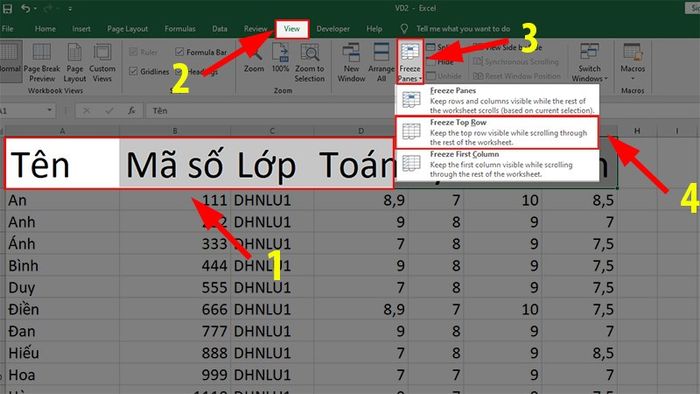Screen dimensions: 700x394
Task: Click Arrange All windows
Action: (x=381, y=63)
